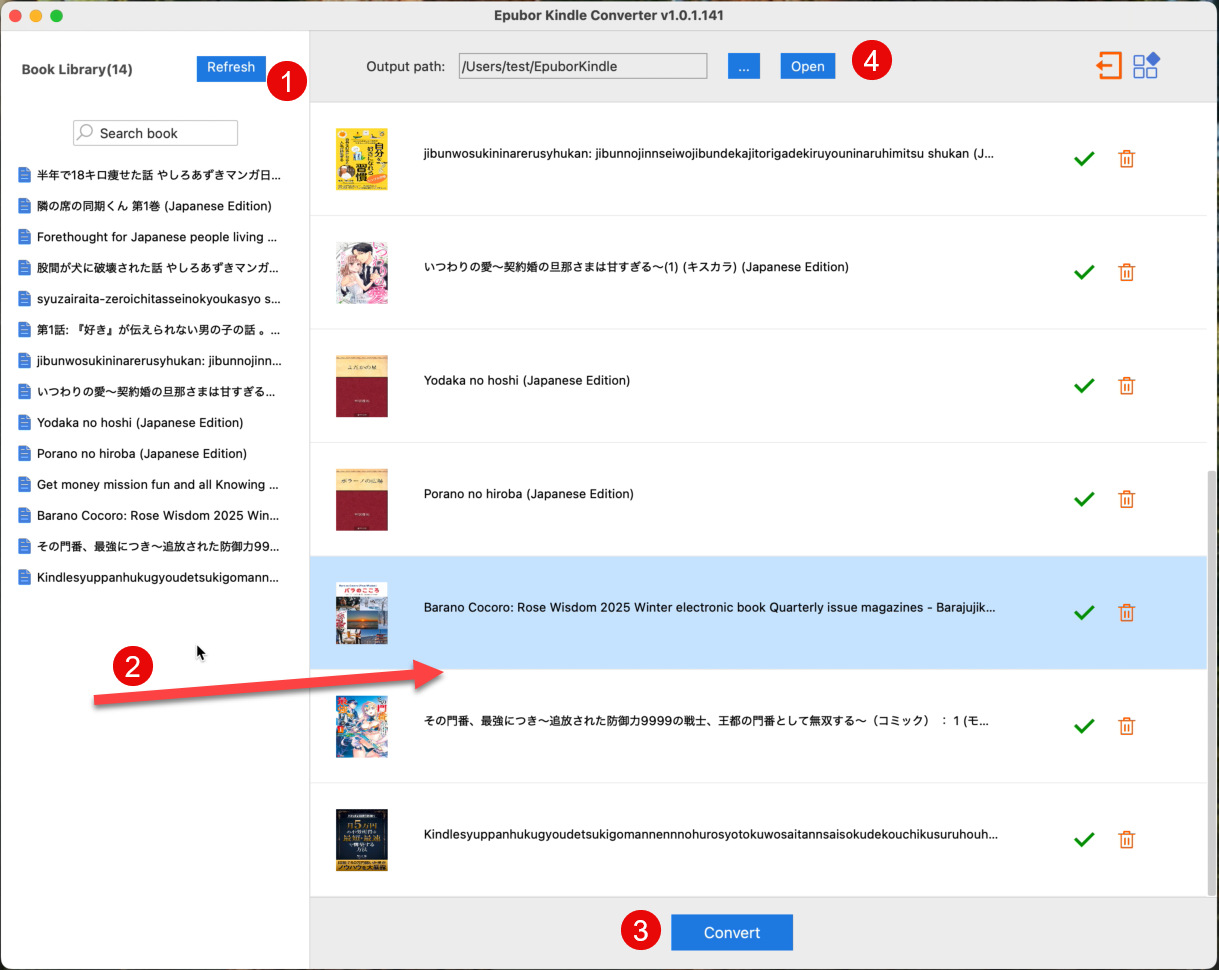The width and height of the screenshot is (1219, 970).
Task: Delete the Porano no hiroba row with trash icon
Action: pos(1126,499)
